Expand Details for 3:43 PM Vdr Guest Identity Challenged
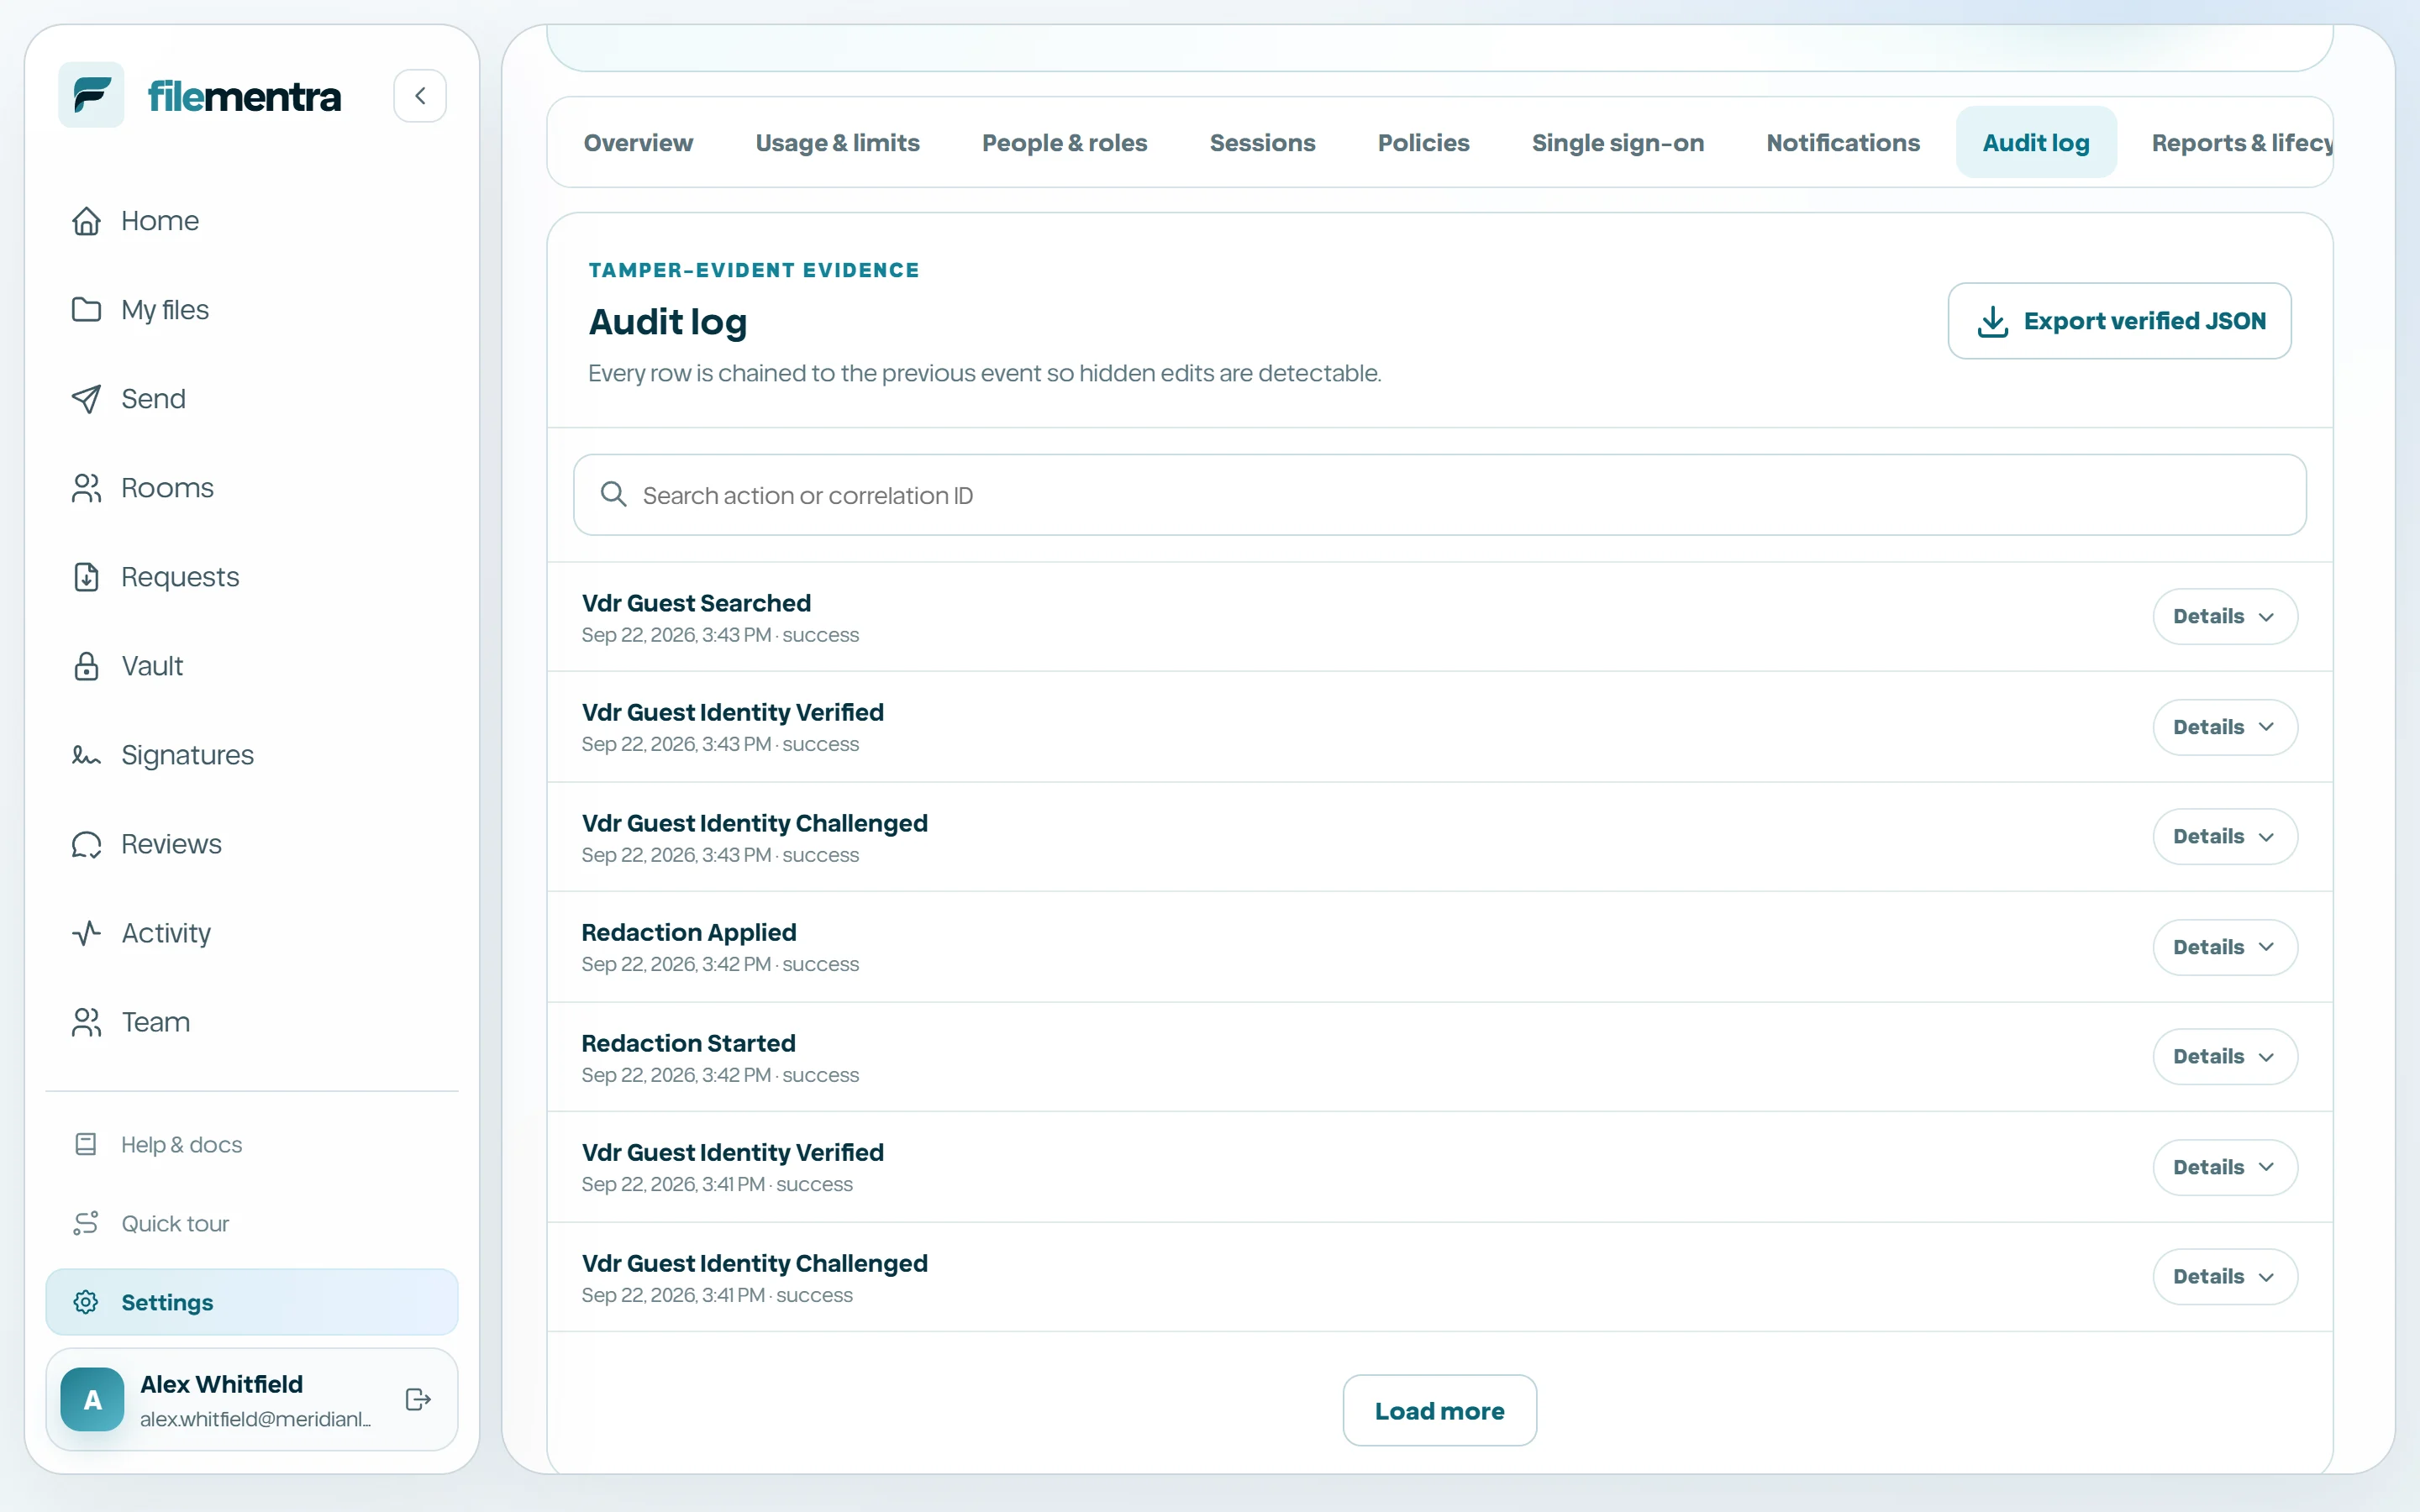Viewport: 2420px width, 1512px height. coord(2225,836)
